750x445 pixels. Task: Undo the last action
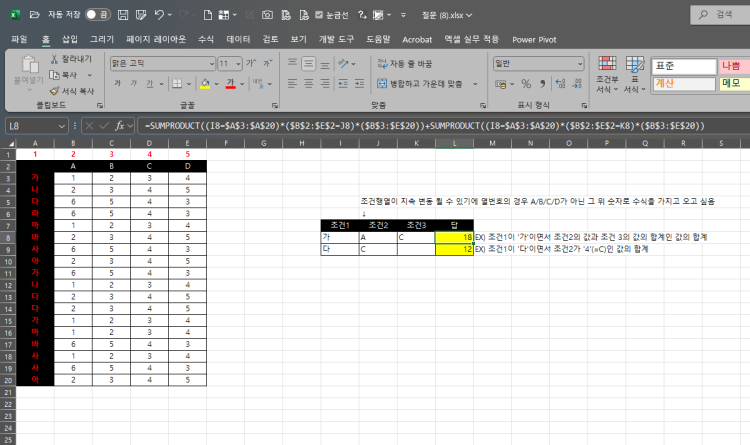point(159,15)
